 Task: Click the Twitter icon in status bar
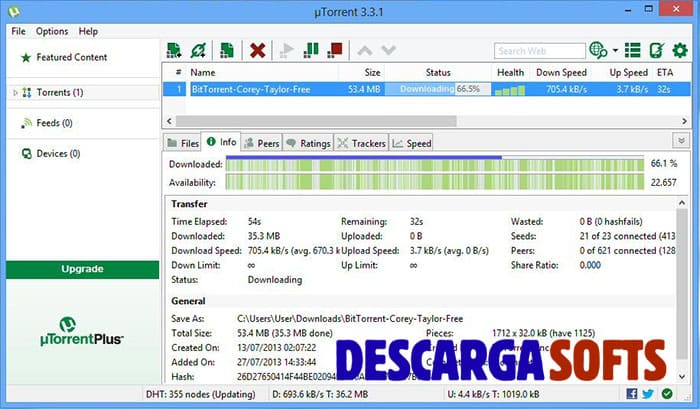[x=648, y=394]
